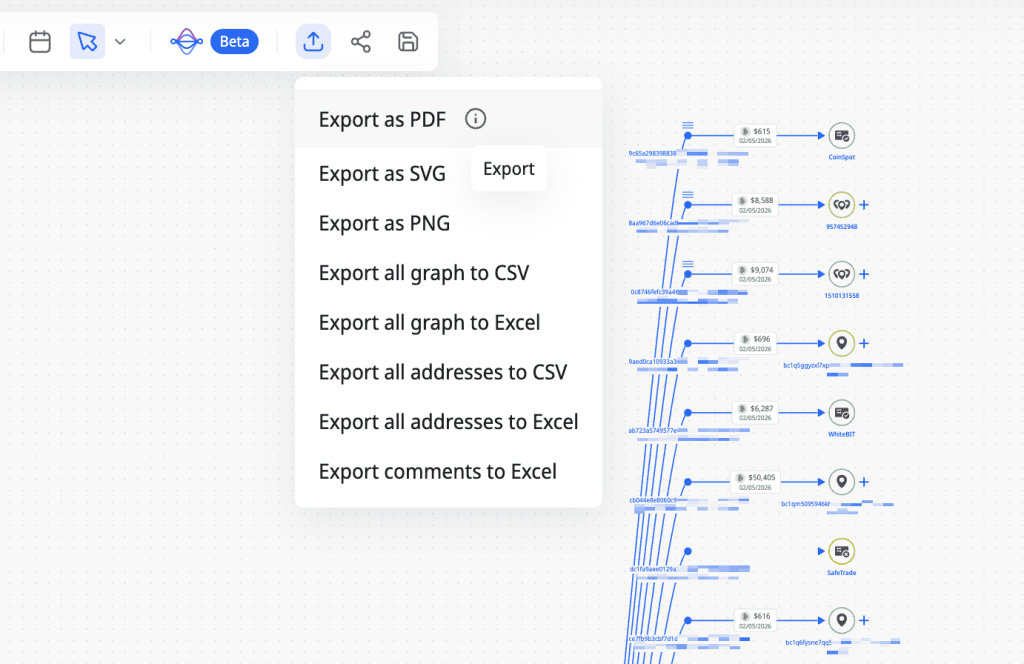
Task: Choose Export as SVG
Action: (x=382, y=174)
